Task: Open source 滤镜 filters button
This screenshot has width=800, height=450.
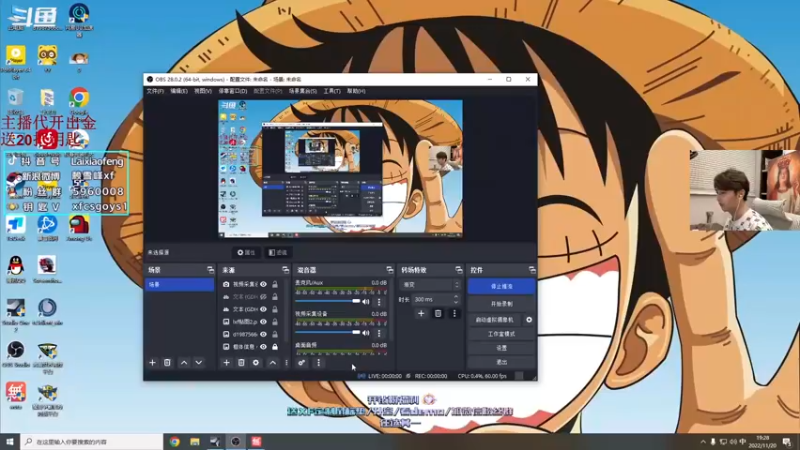Action: [278, 253]
